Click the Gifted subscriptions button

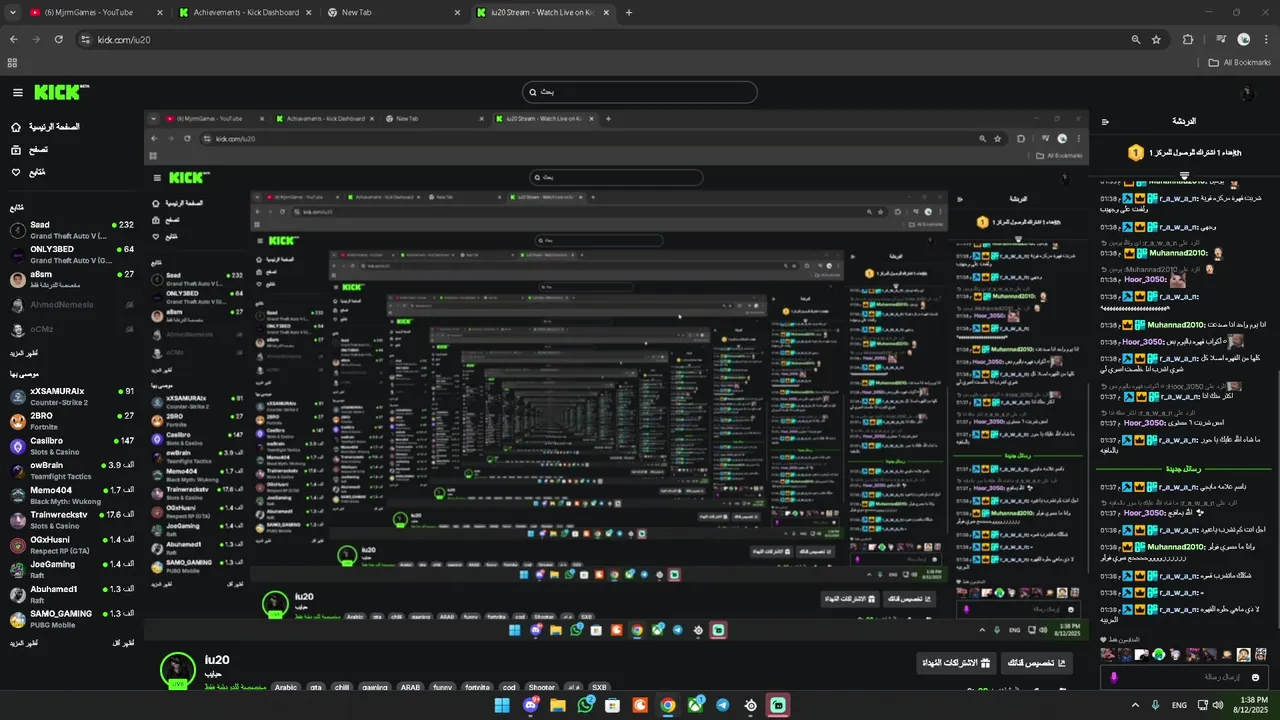tap(956, 663)
